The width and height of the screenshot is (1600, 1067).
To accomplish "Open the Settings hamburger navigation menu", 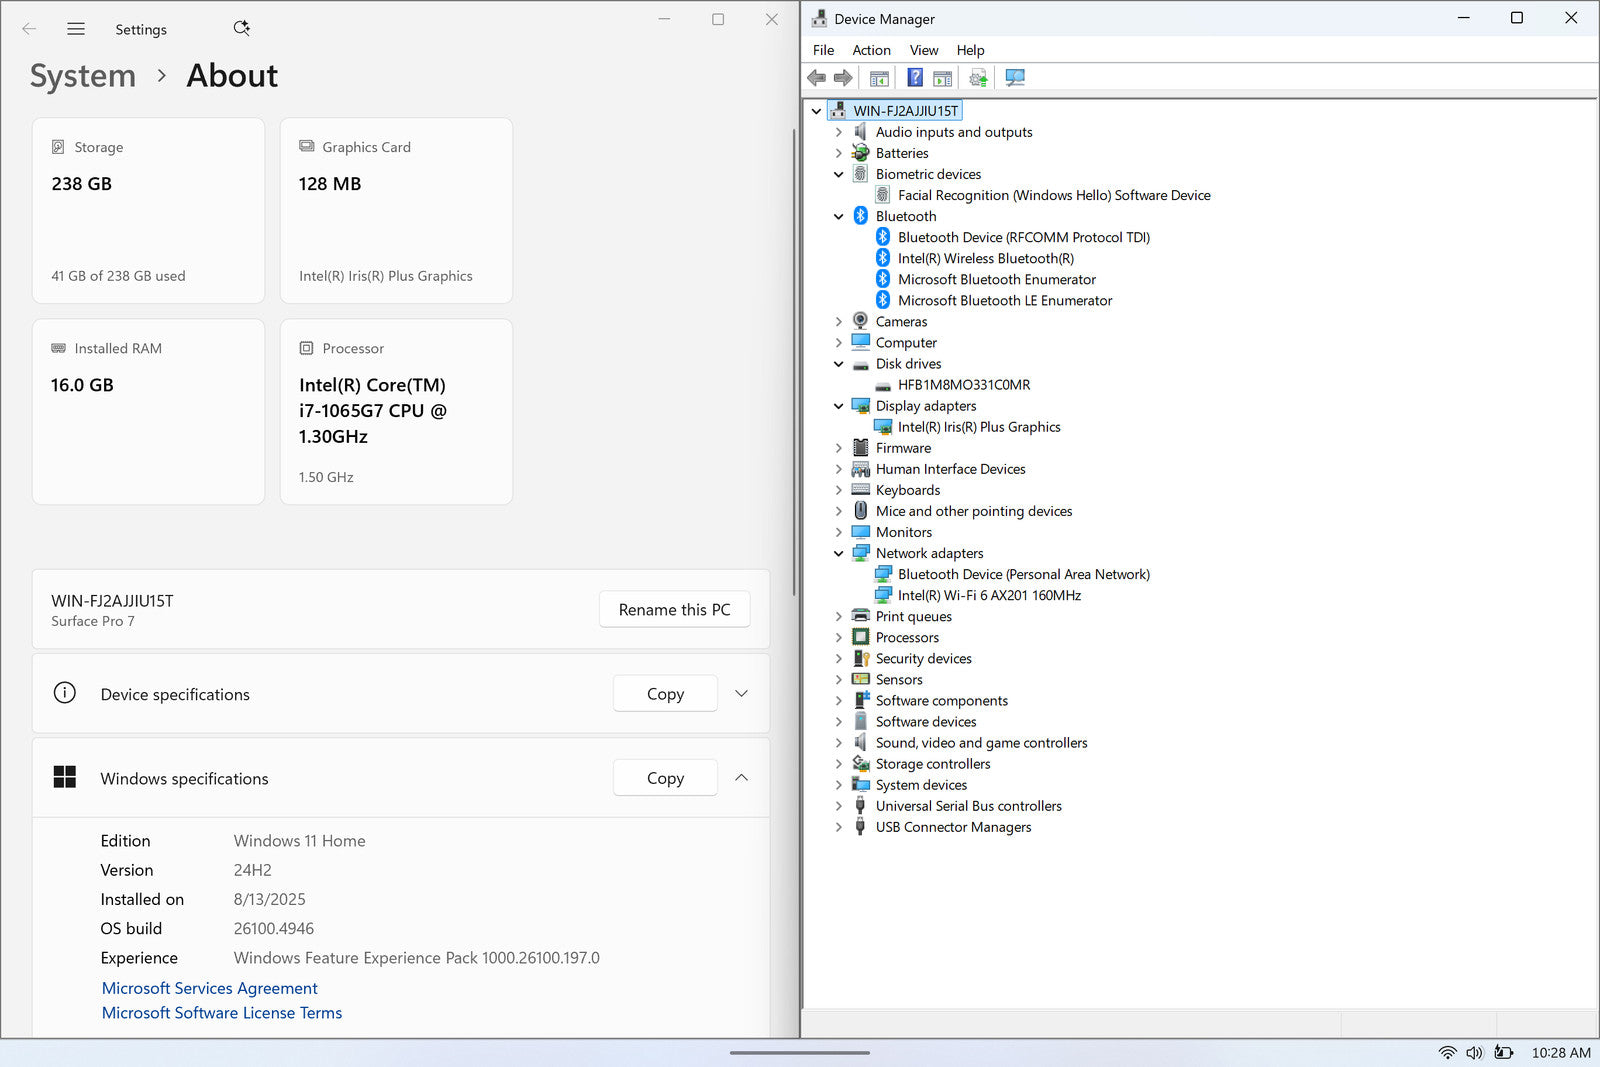I will click(76, 29).
